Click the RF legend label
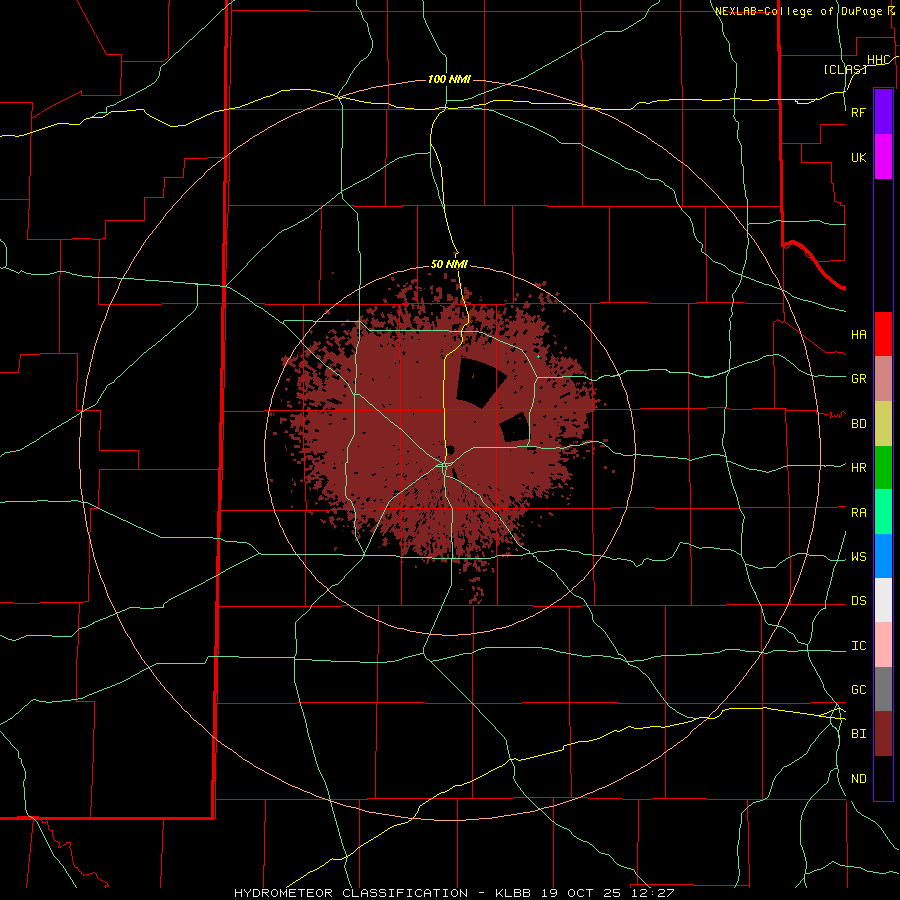The height and width of the screenshot is (900, 900). click(x=858, y=112)
